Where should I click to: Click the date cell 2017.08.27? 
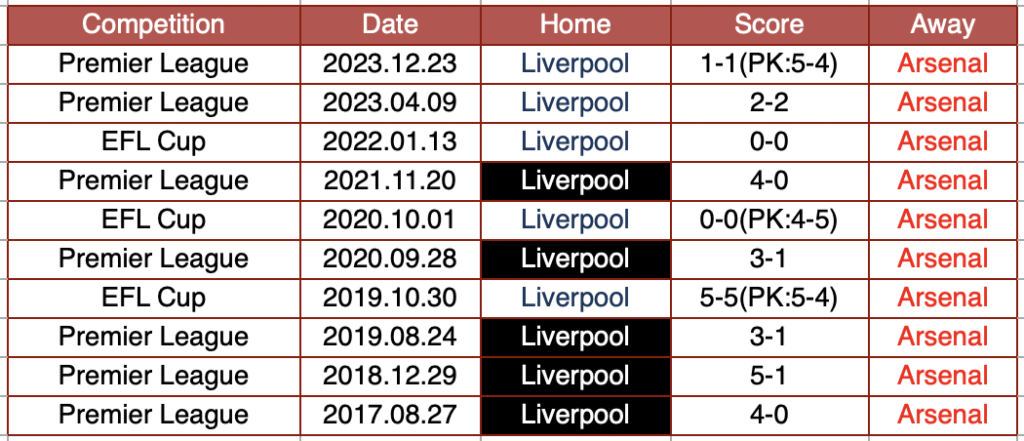[389, 415]
